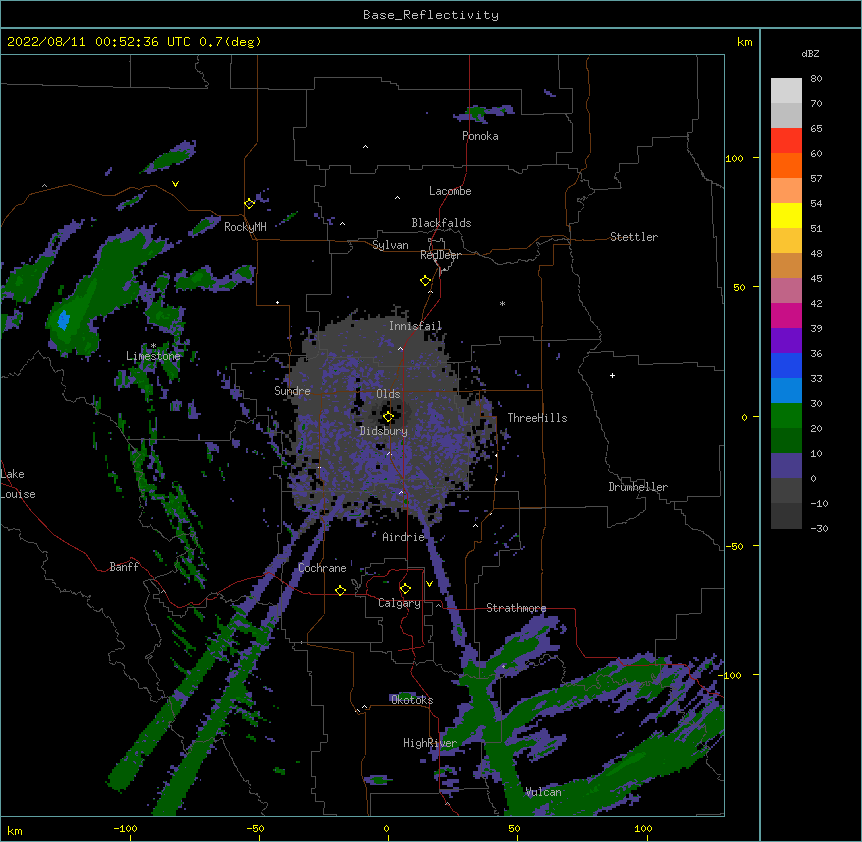Pick the orange 57 dBZ legend swatch
Screen dimensions: 862x842
pos(786,165)
